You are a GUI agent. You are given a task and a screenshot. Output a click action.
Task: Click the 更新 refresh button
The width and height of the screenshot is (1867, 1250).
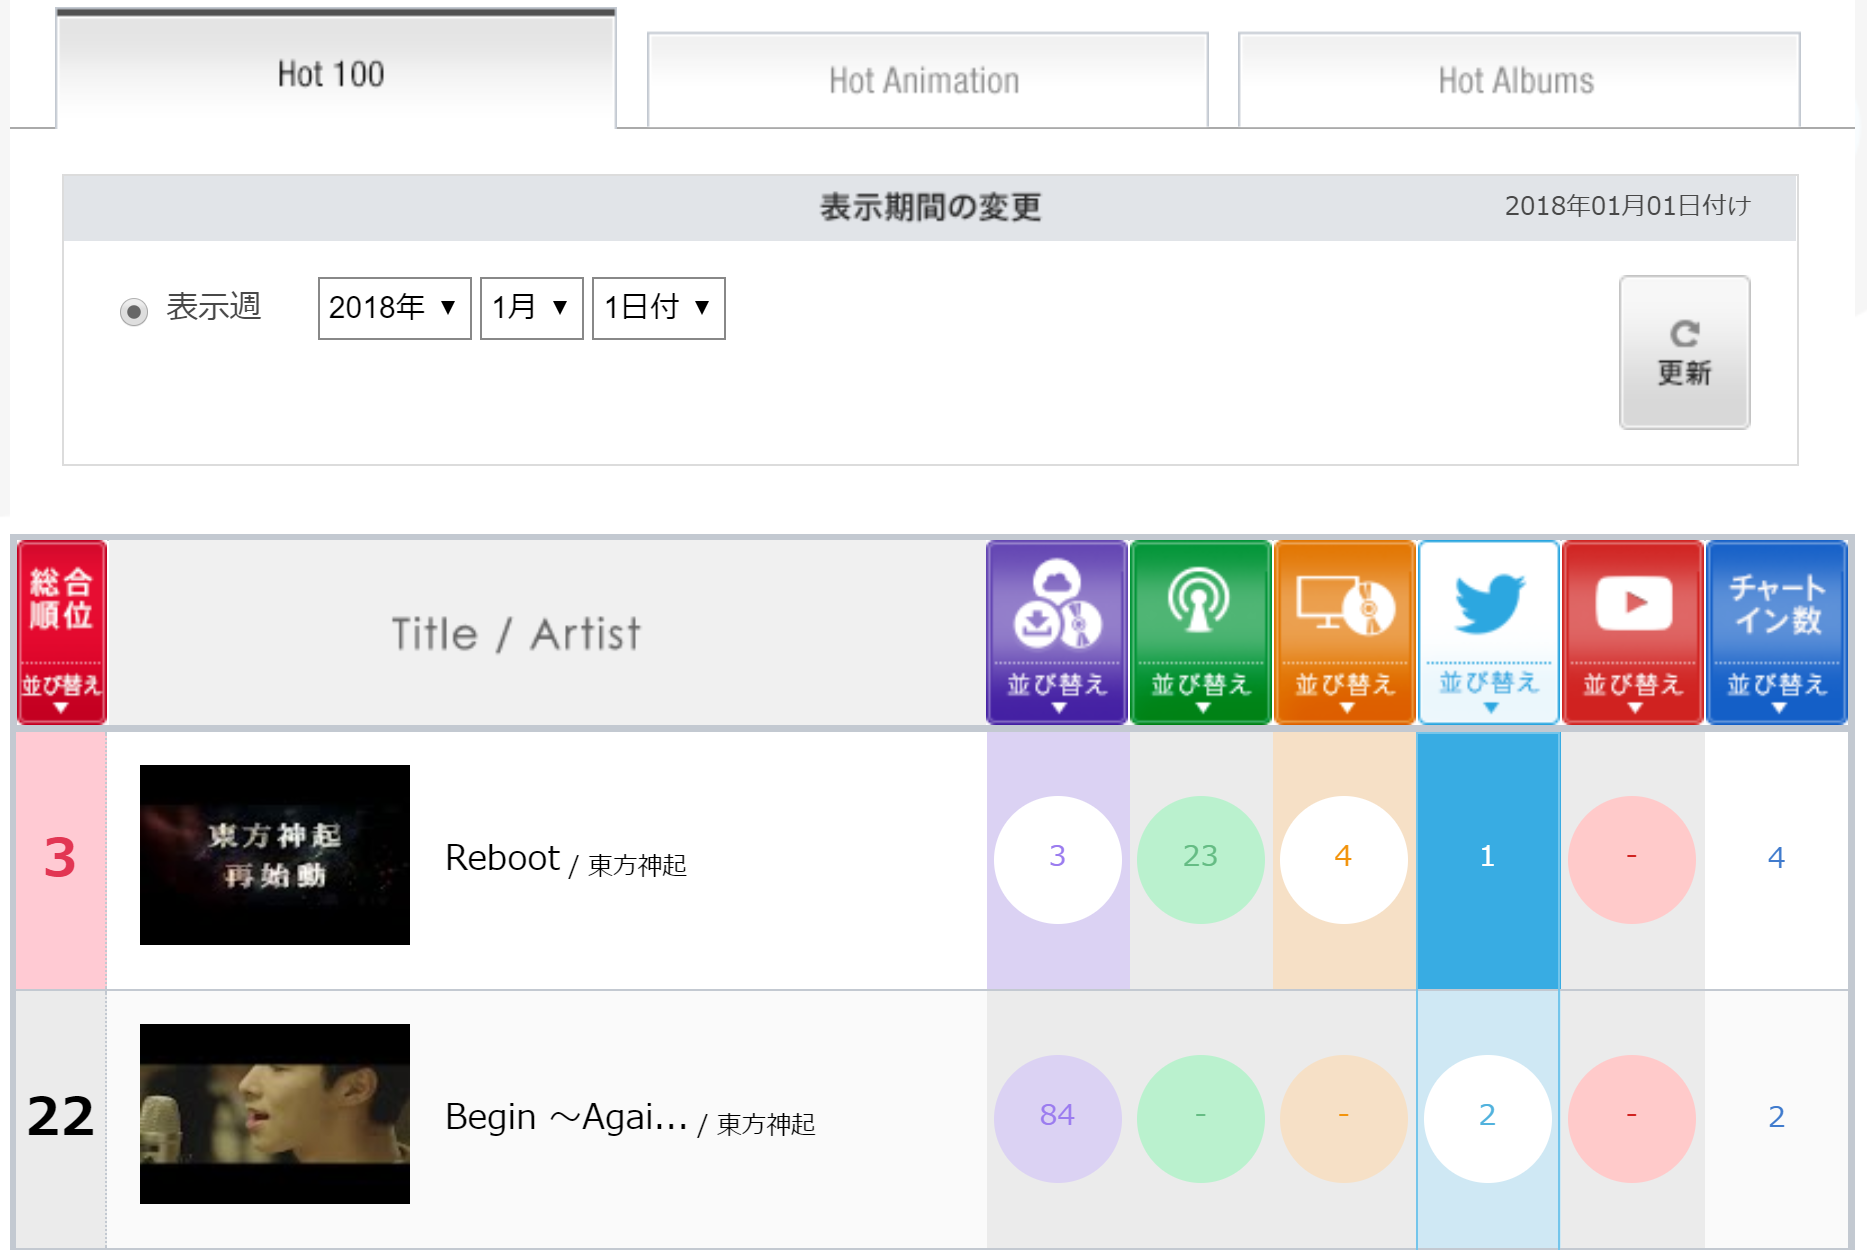1684,352
